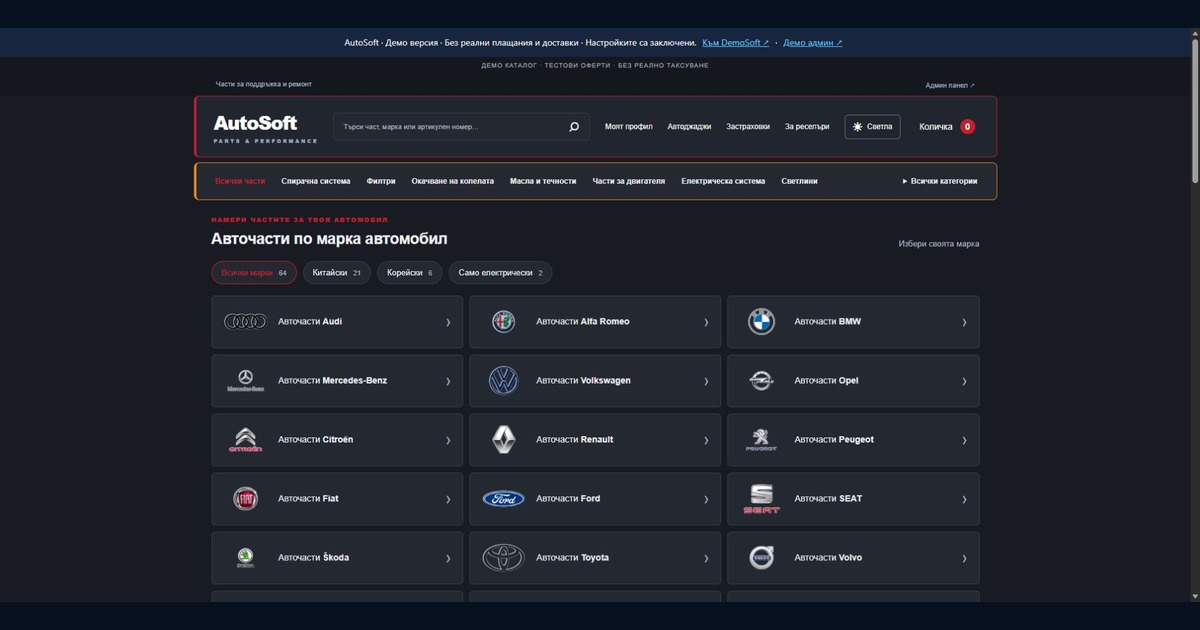Viewport: 1200px width, 630px height.
Task: Open Авточасти Fiat row text
Action: [x=308, y=499]
